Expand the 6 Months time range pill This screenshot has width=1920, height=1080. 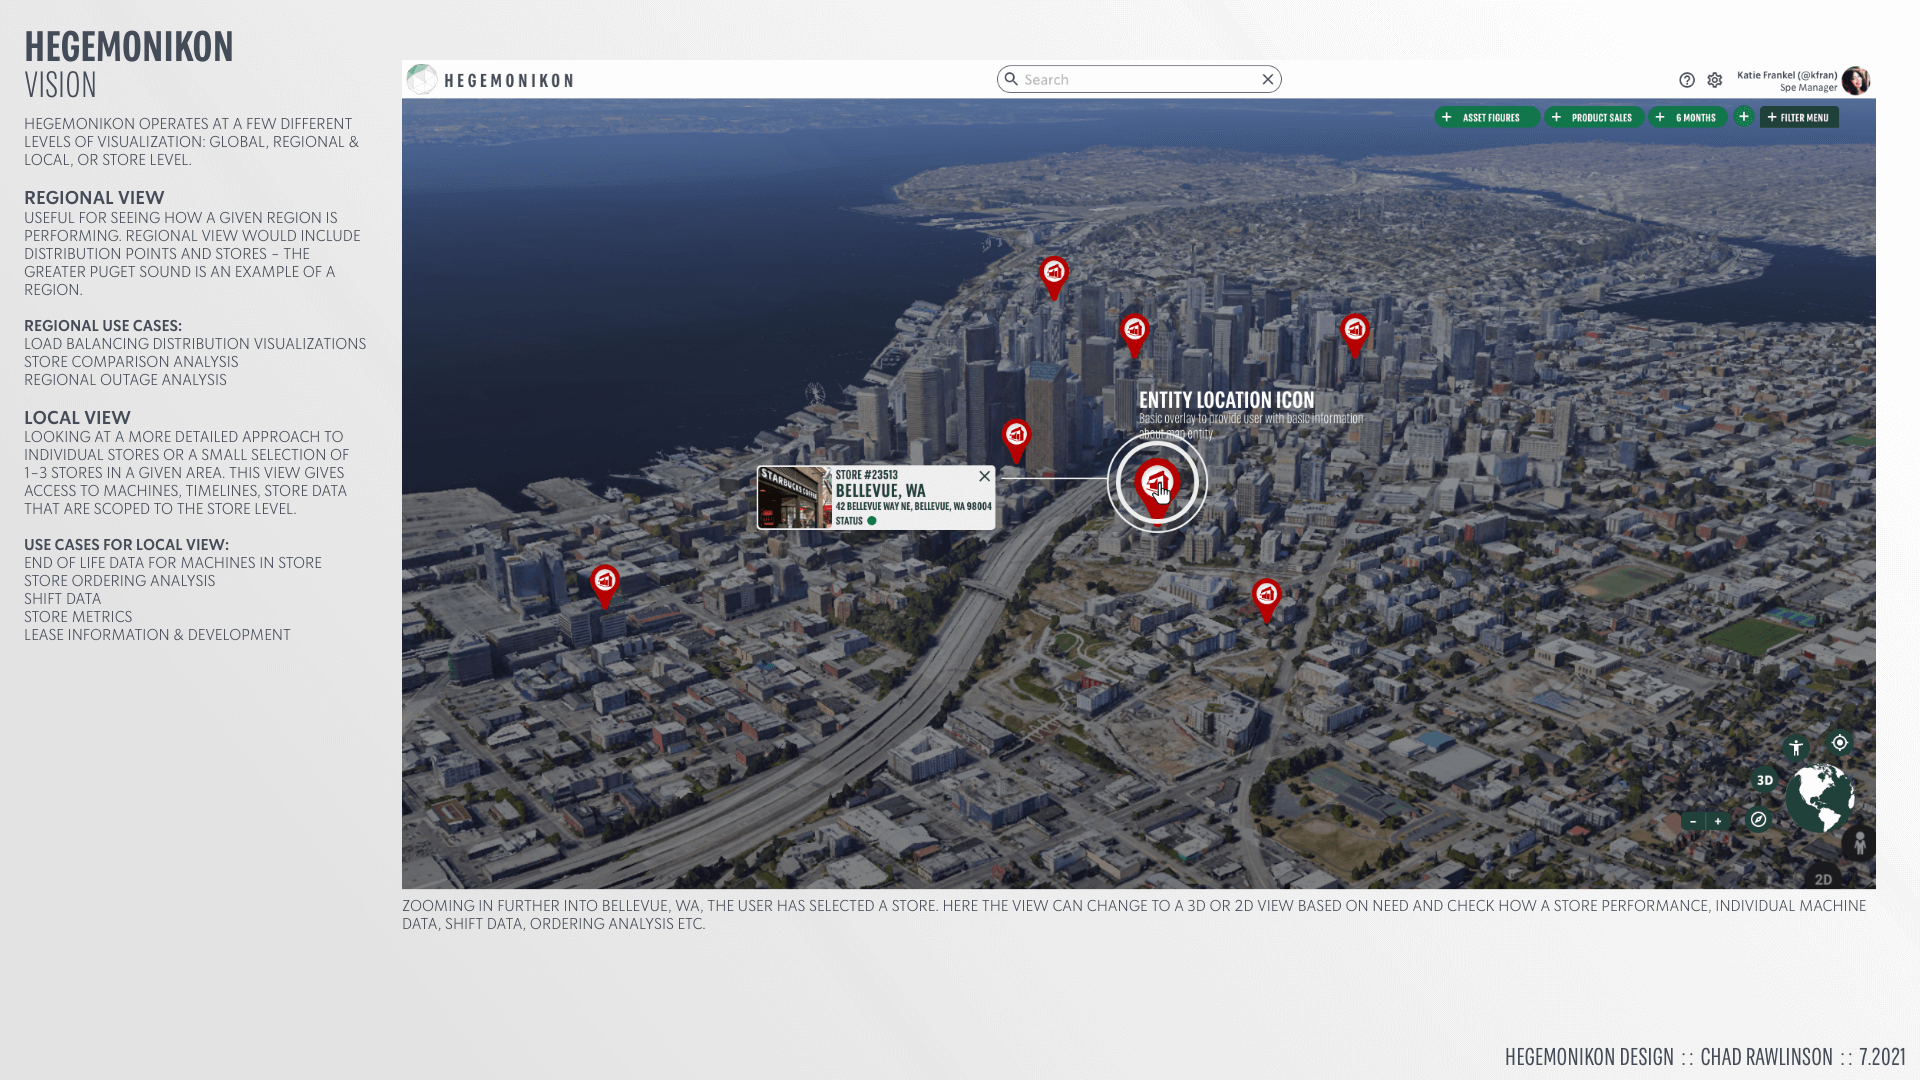tap(1688, 118)
